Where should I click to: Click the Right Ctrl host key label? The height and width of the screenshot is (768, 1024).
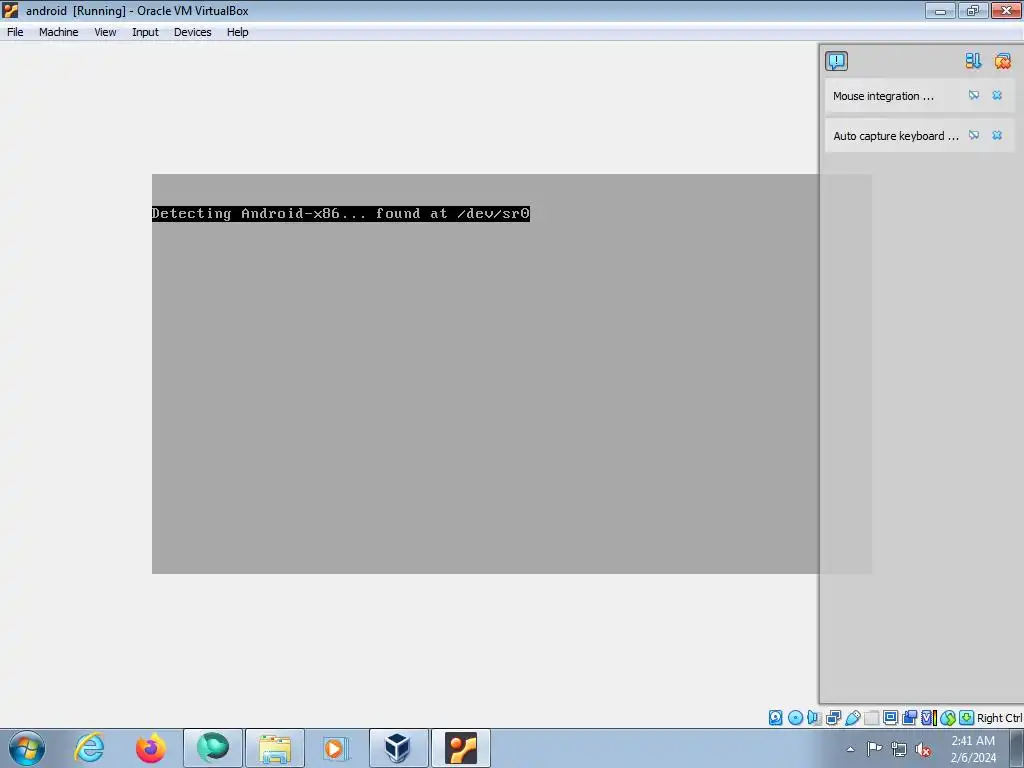tap(1000, 718)
